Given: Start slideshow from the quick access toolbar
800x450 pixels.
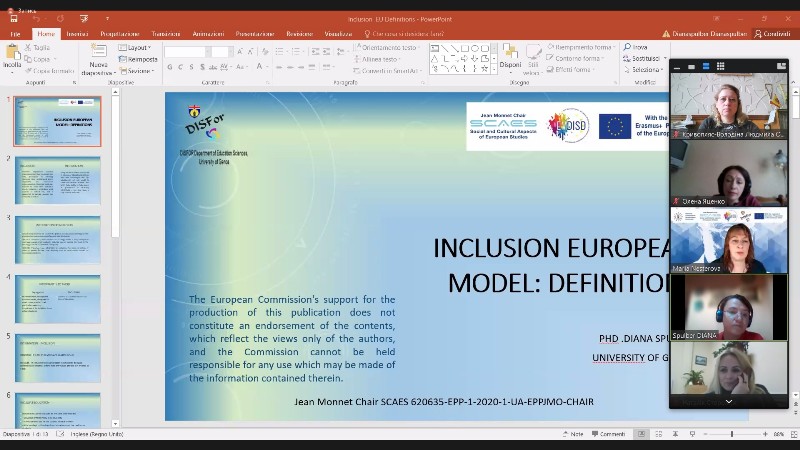Looking at the screenshot, I should pos(84,19).
